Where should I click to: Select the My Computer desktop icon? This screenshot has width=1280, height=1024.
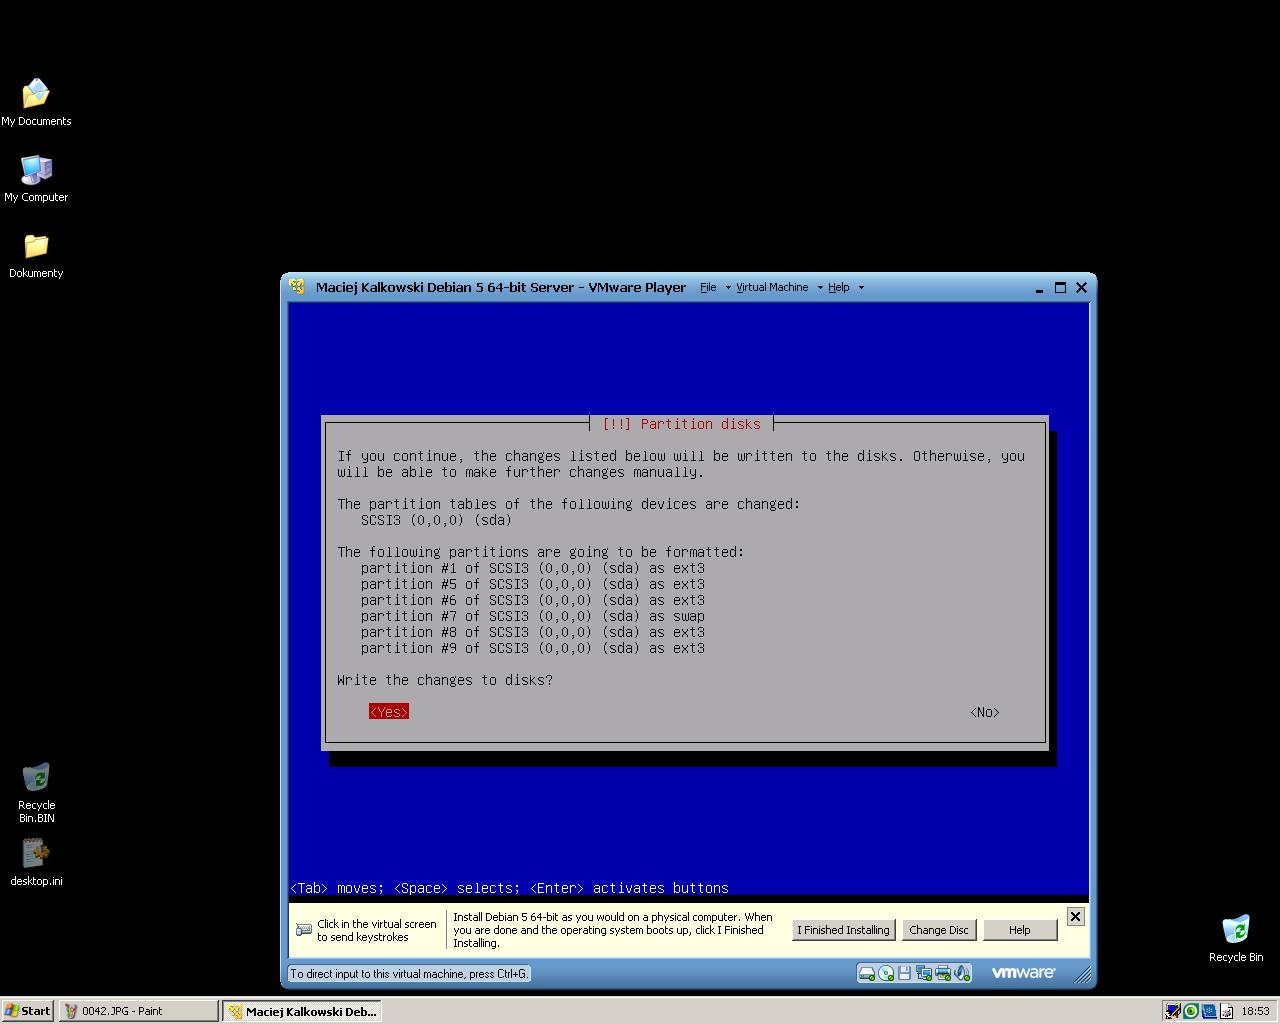point(36,179)
